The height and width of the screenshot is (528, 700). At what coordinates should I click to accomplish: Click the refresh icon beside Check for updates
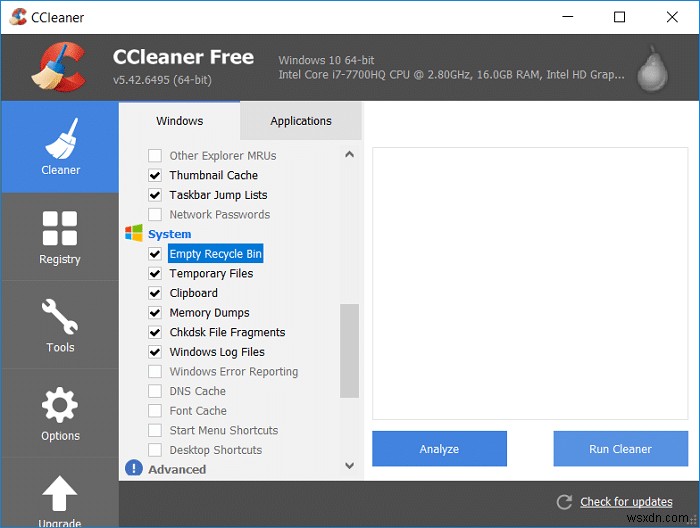[x=564, y=502]
